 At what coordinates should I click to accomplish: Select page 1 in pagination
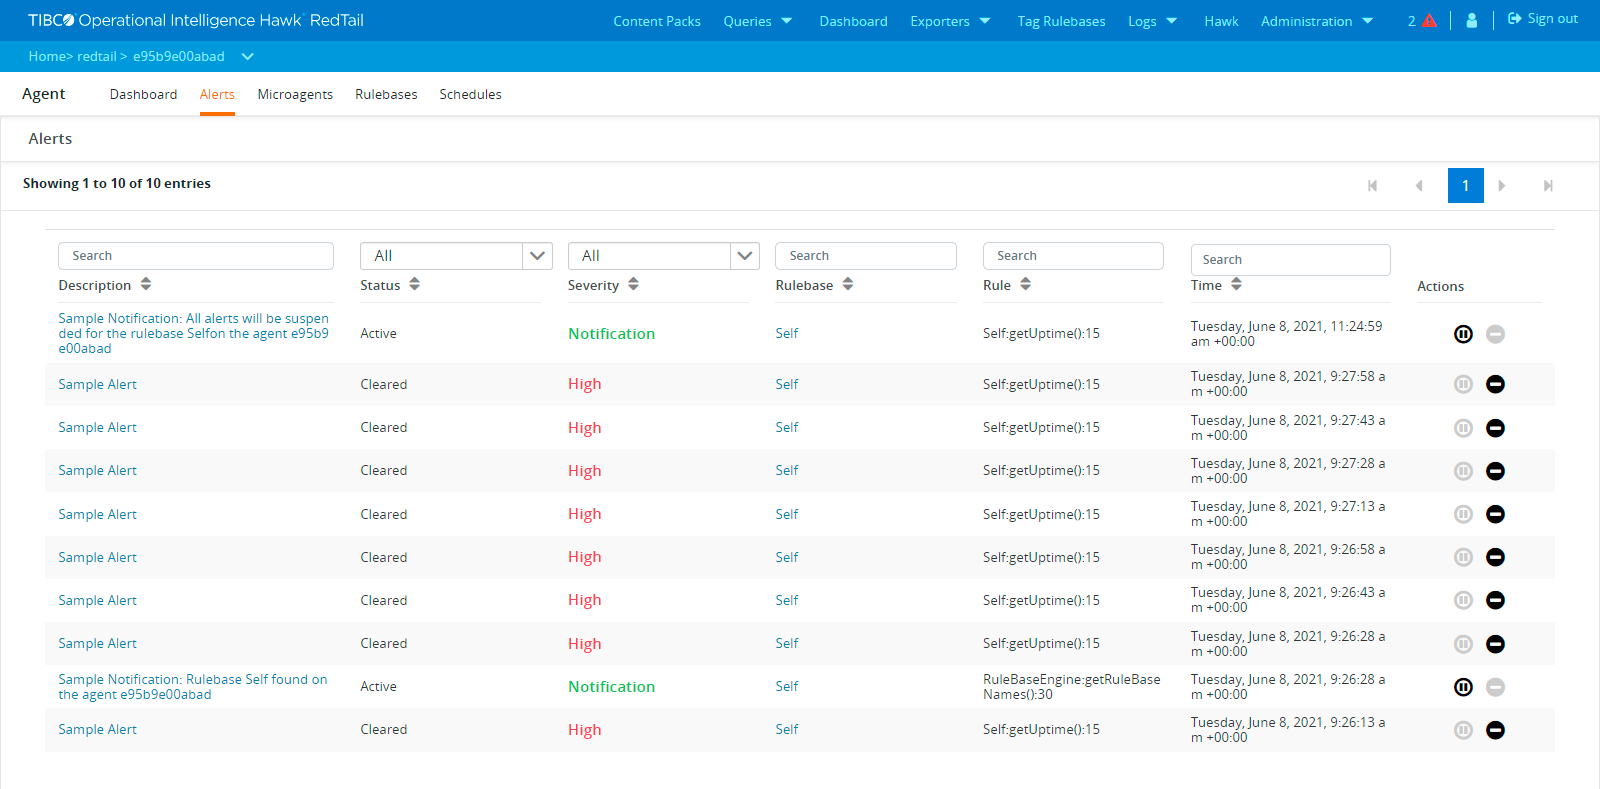coord(1465,186)
